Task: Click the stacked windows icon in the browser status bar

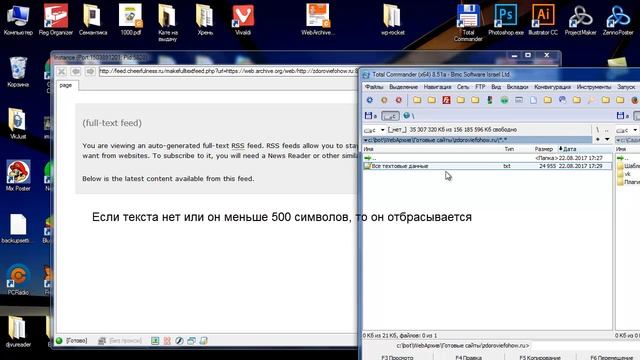Action: (x=191, y=341)
